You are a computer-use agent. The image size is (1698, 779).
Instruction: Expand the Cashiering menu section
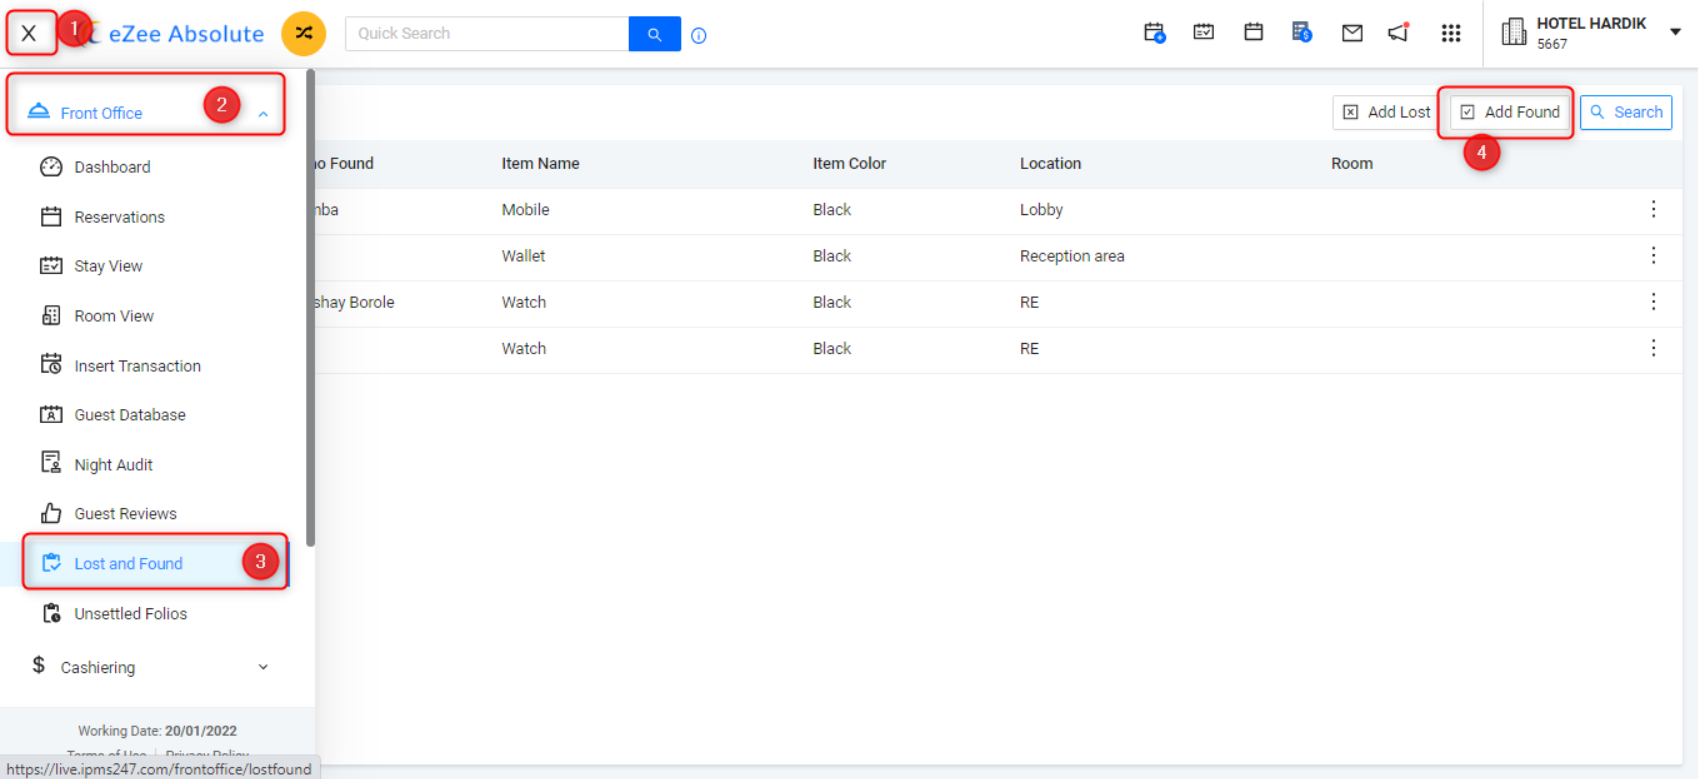263,667
